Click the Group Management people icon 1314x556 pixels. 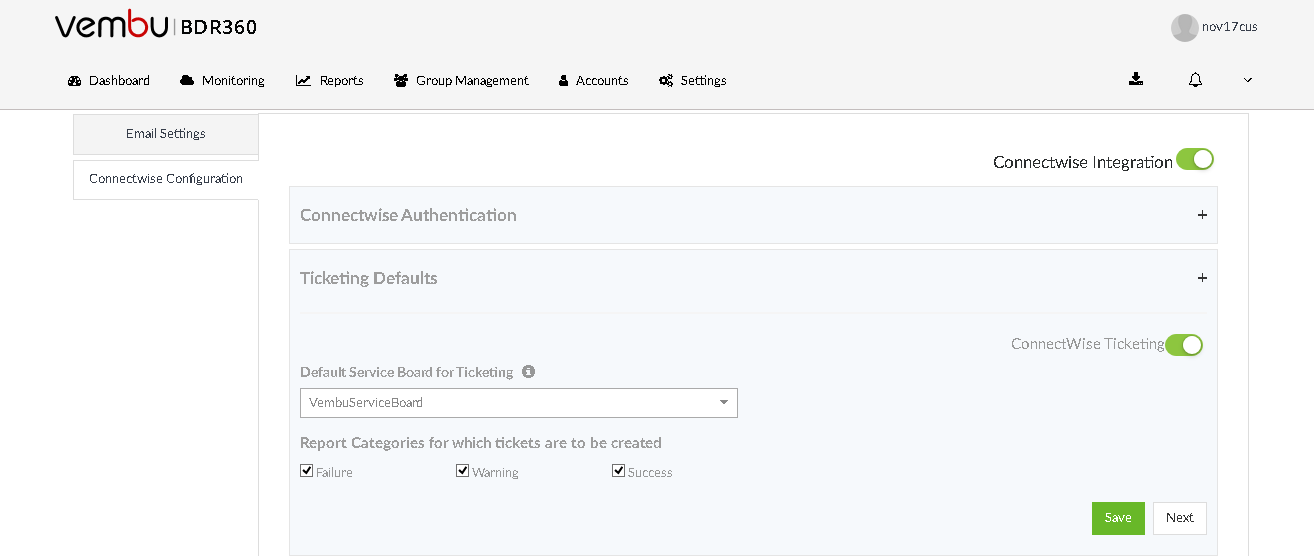pos(401,81)
